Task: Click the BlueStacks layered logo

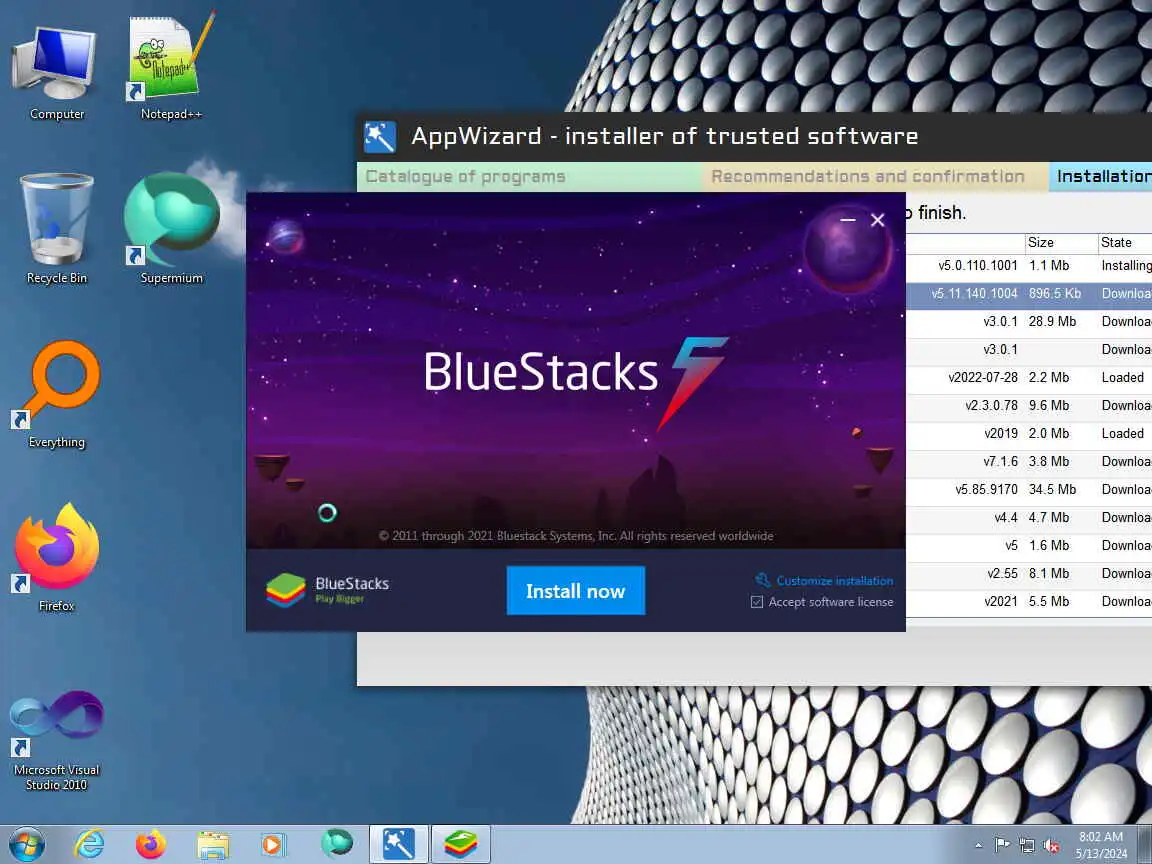Action: tap(286, 590)
